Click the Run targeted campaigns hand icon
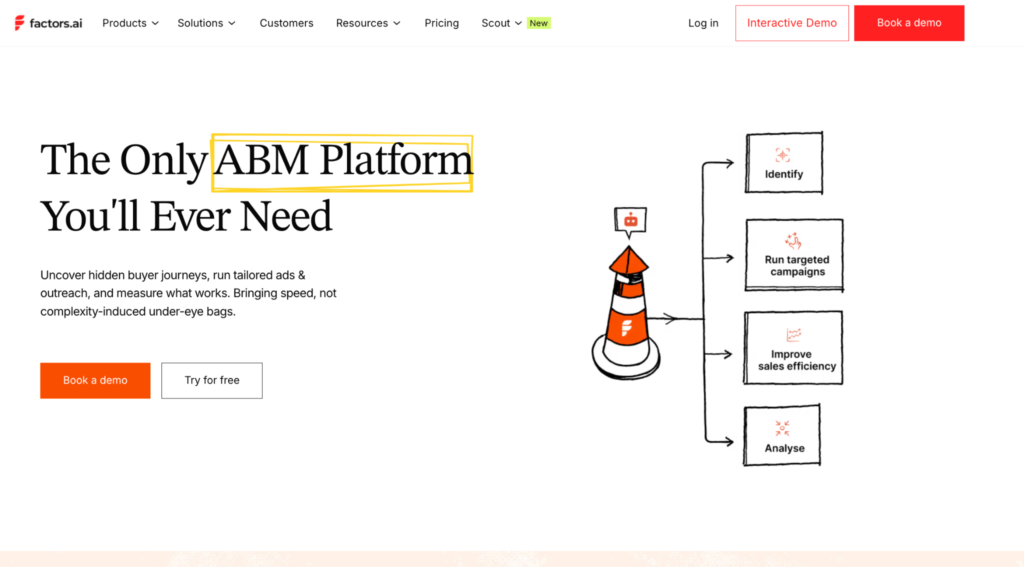Viewport: 1024px width, 567px height. [793, 240]
